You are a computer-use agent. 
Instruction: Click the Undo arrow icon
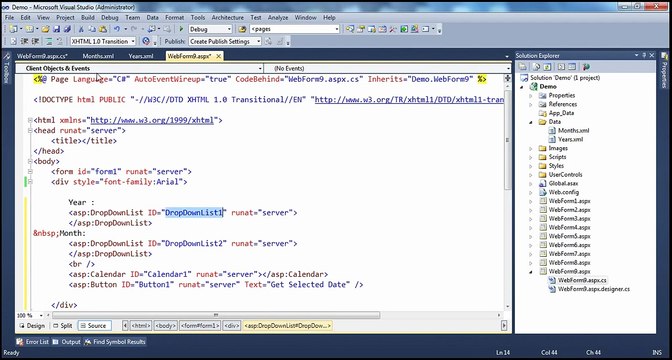[x=117, y=29]
